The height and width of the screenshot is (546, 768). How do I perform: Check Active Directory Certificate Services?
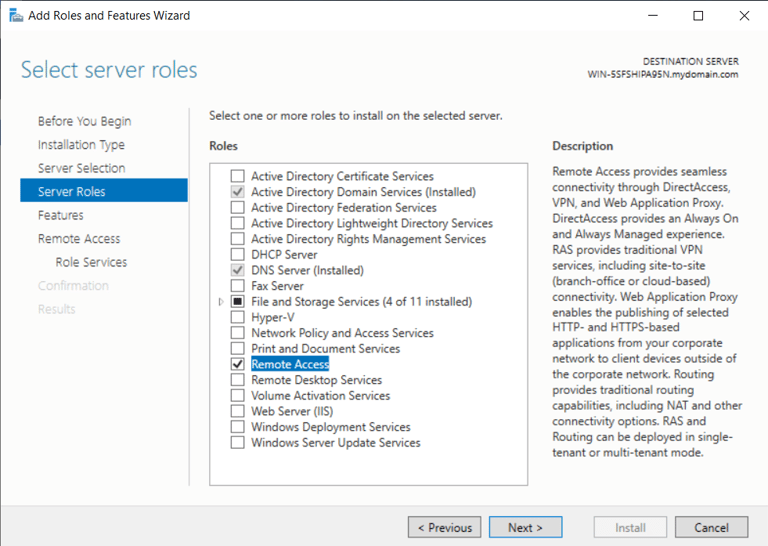pos(237,176)
